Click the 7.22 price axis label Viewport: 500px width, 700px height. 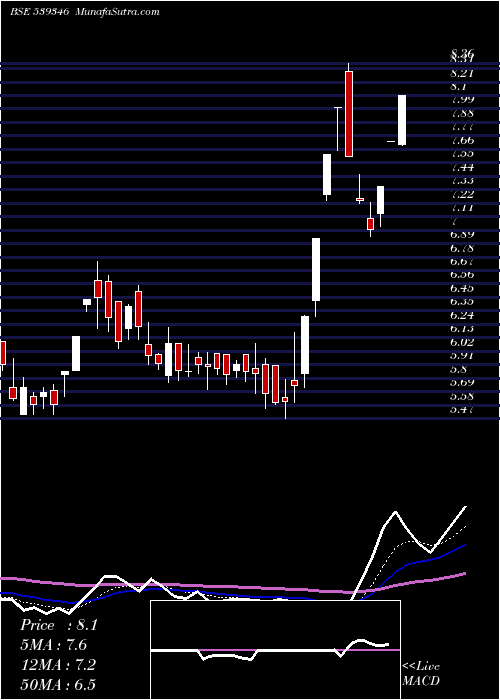pos(462,194)
